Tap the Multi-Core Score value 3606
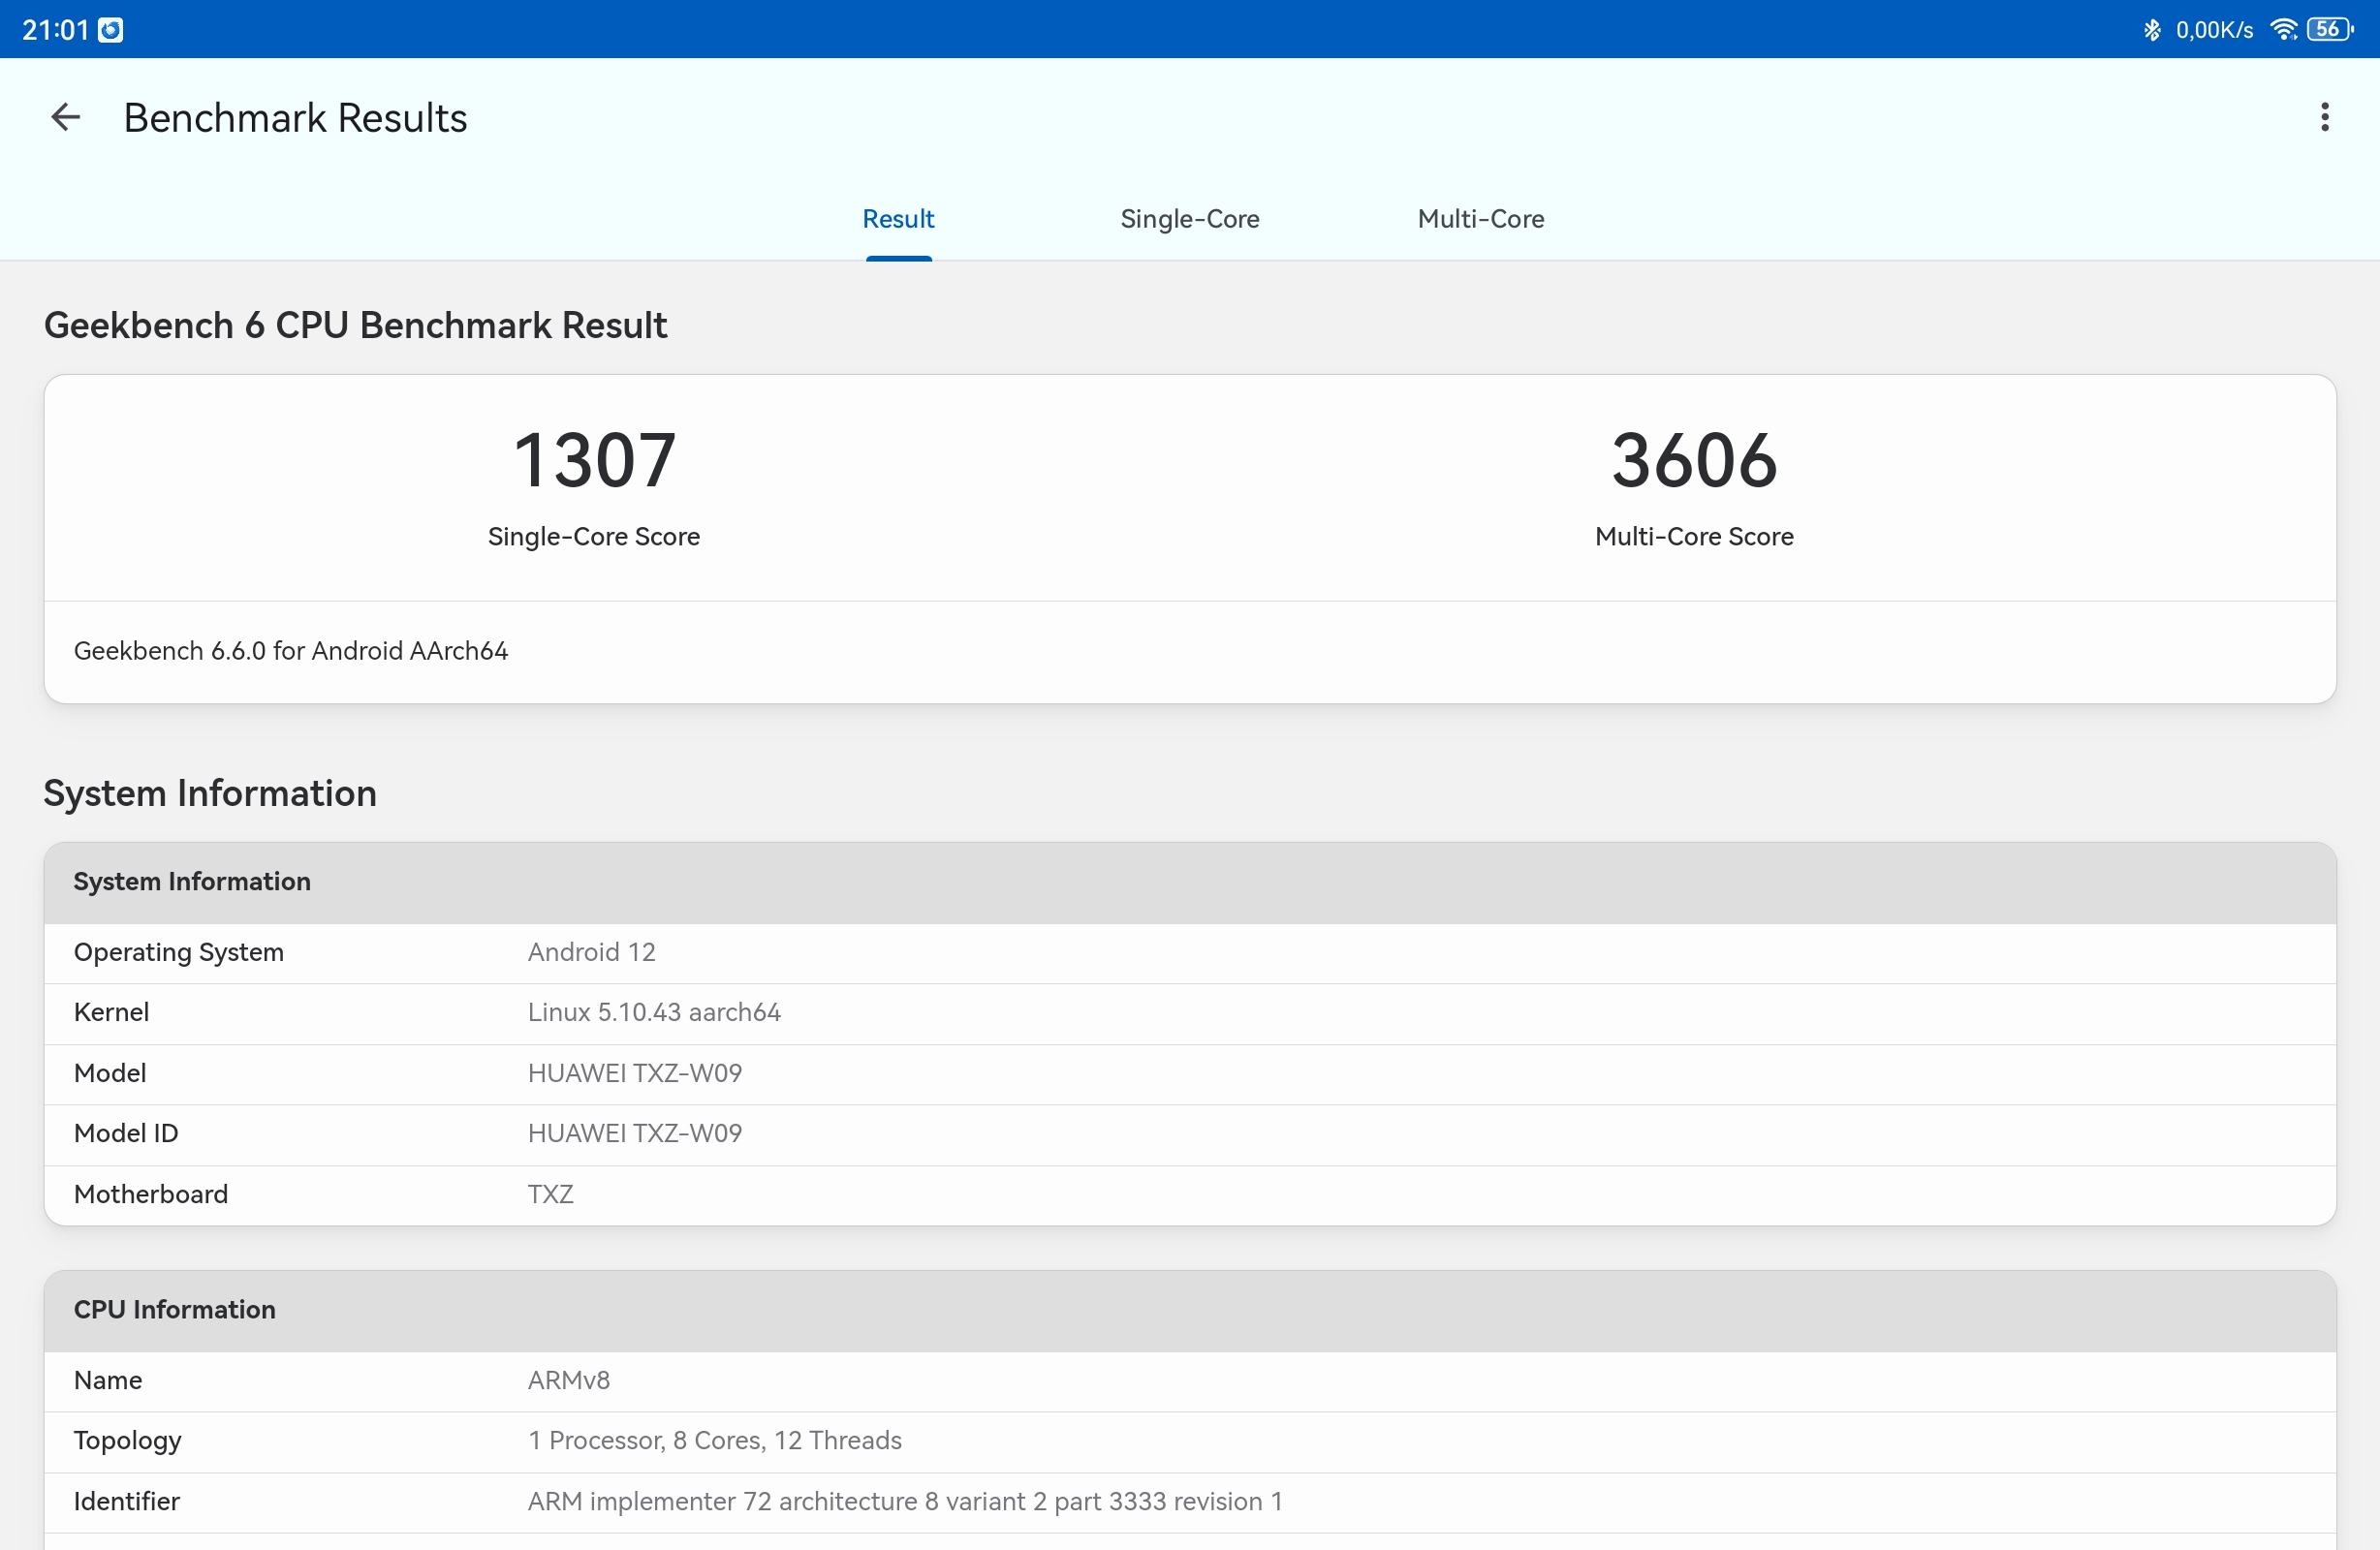This screenshot has width=2380, height=1550. coord(1693,460)
